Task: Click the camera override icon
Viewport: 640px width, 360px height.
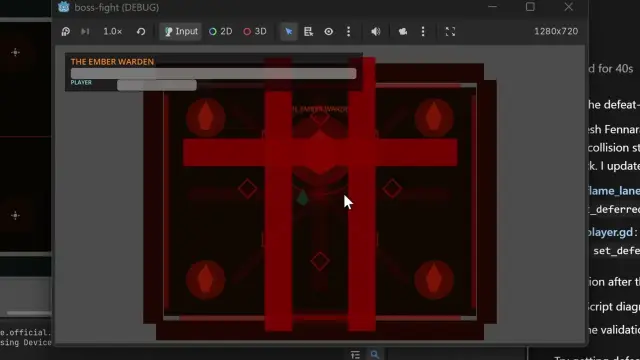Action: 403,31
